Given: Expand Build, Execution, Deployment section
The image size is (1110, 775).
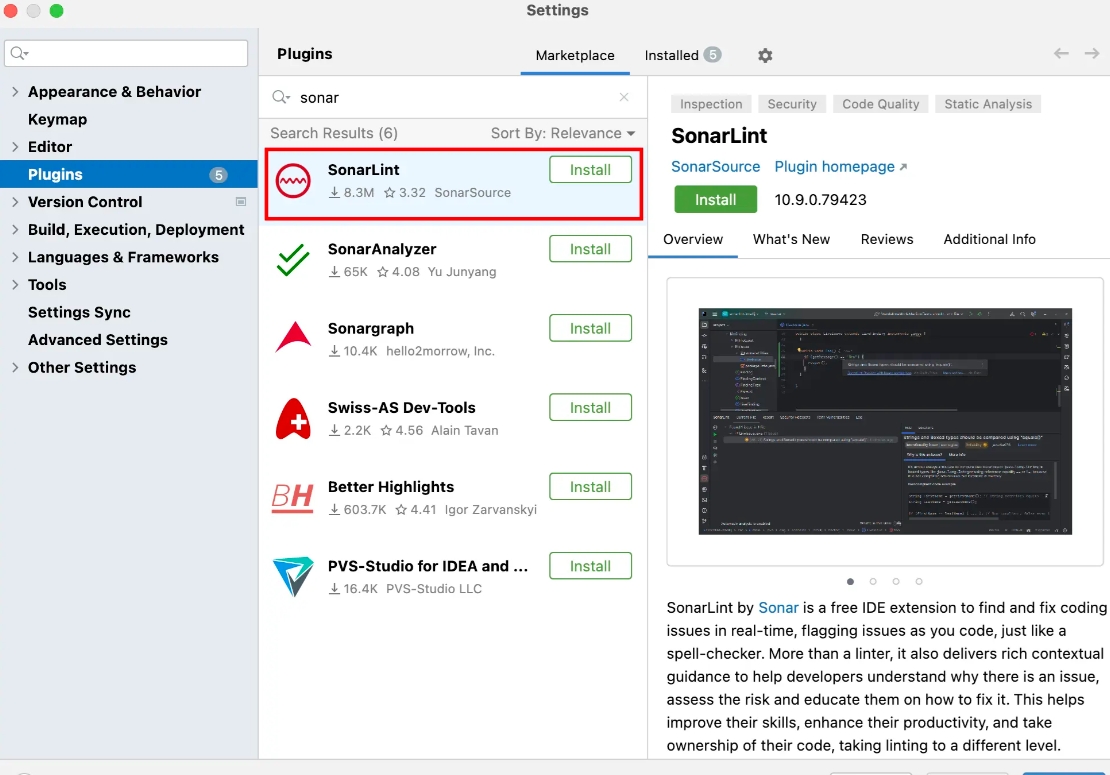Looking at the screenshot, I should point(15,229).
